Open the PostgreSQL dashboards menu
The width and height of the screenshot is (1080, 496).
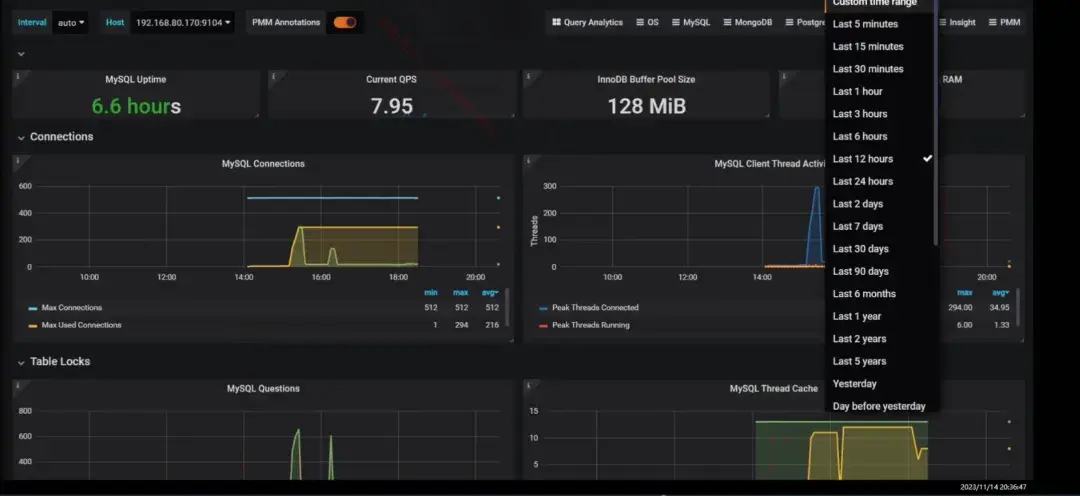tap(805, 22)
